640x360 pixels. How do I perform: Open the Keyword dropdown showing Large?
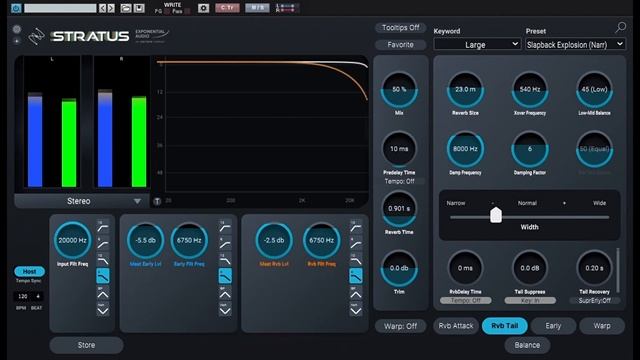point(477,44)
